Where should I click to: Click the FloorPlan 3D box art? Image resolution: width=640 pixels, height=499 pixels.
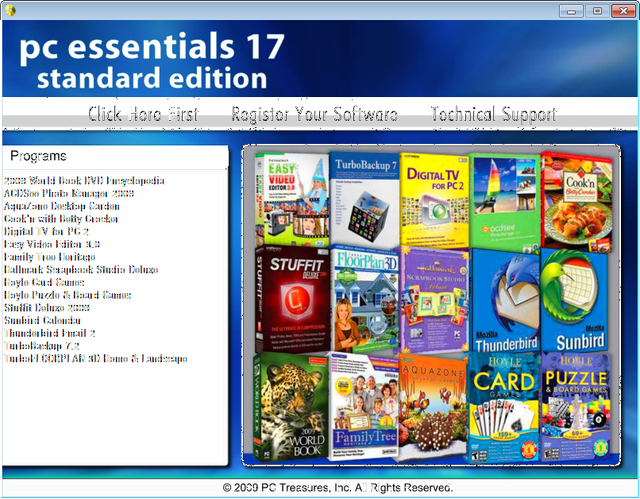pos(365,299)
